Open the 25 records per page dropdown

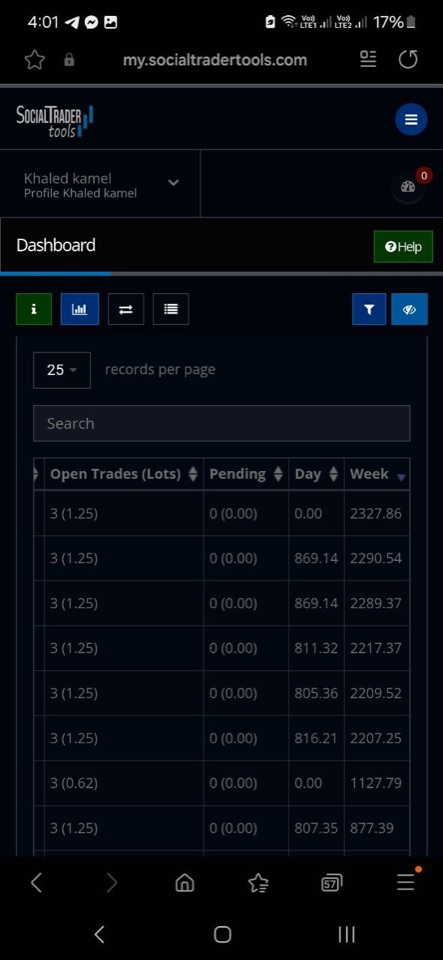pyautogui.click(x=62, y=370)
